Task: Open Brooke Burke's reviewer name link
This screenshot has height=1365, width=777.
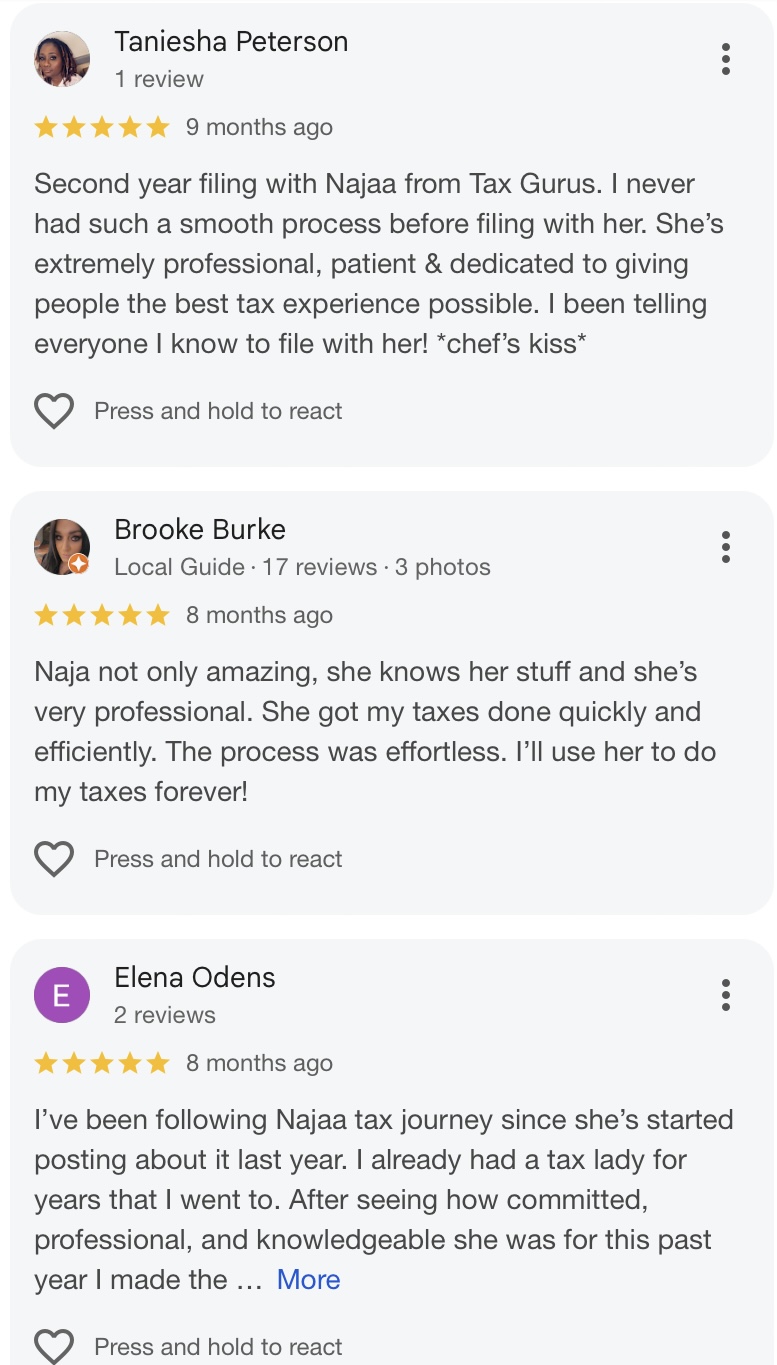Action: point(200,529)
